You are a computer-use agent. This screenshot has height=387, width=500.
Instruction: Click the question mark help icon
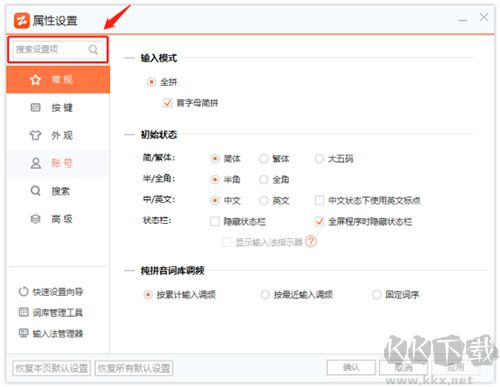pos(311,241)
